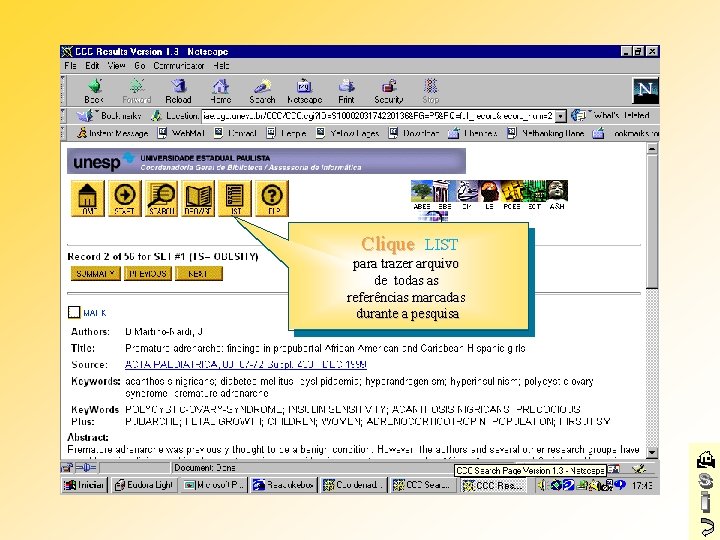Click the Back arrow in Netscape toolbar
The height and width of the screenshot is (540, 720).
(x=94, y=91)
